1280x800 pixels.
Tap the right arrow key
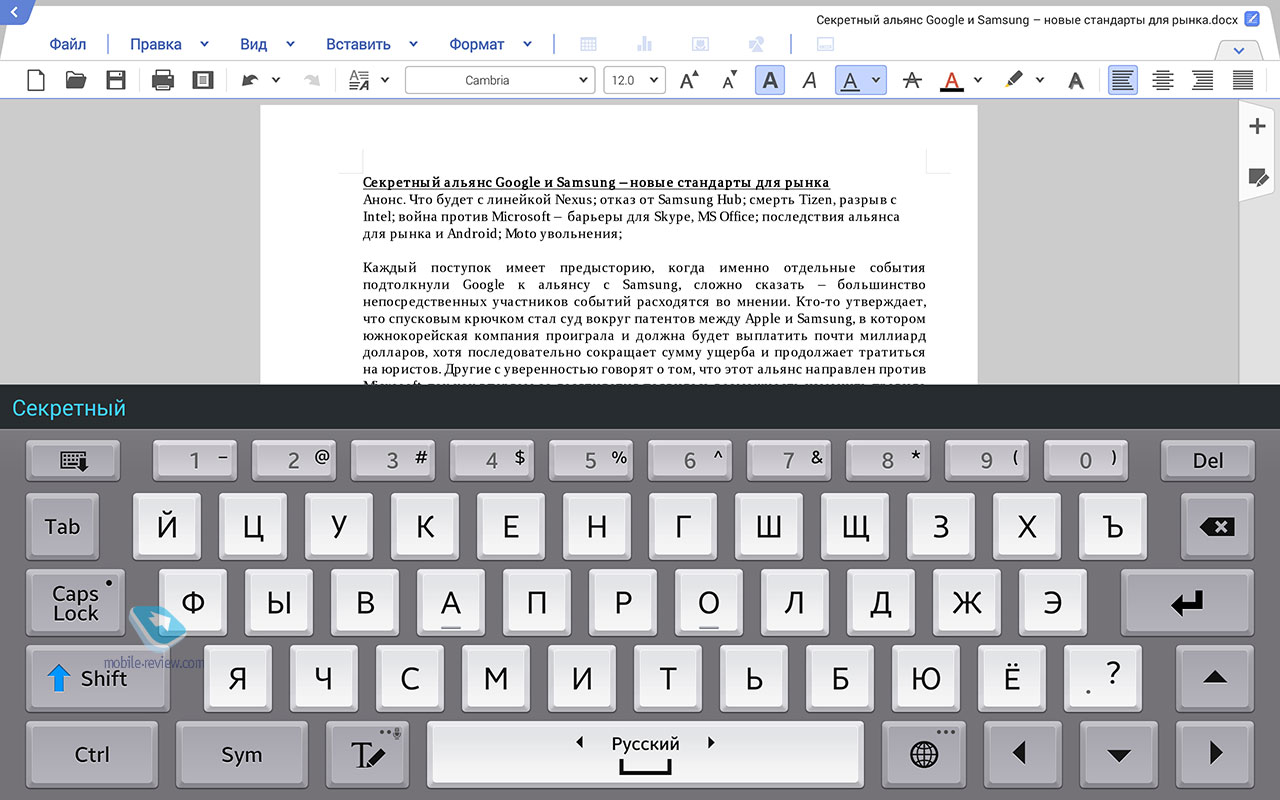[1216, 755]
